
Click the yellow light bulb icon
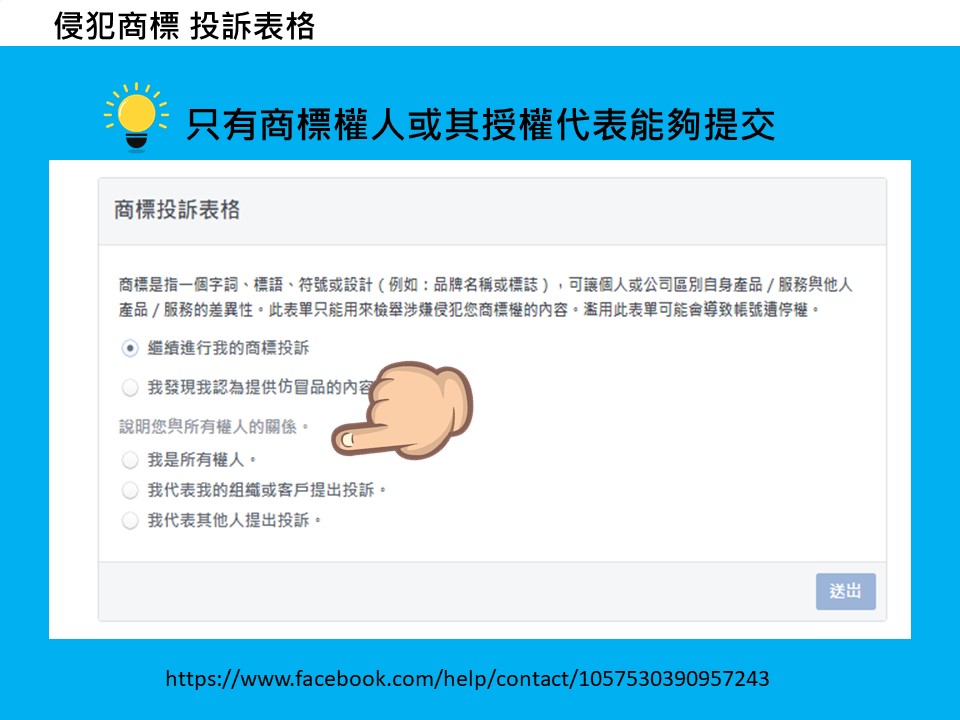tap(136, 116)
